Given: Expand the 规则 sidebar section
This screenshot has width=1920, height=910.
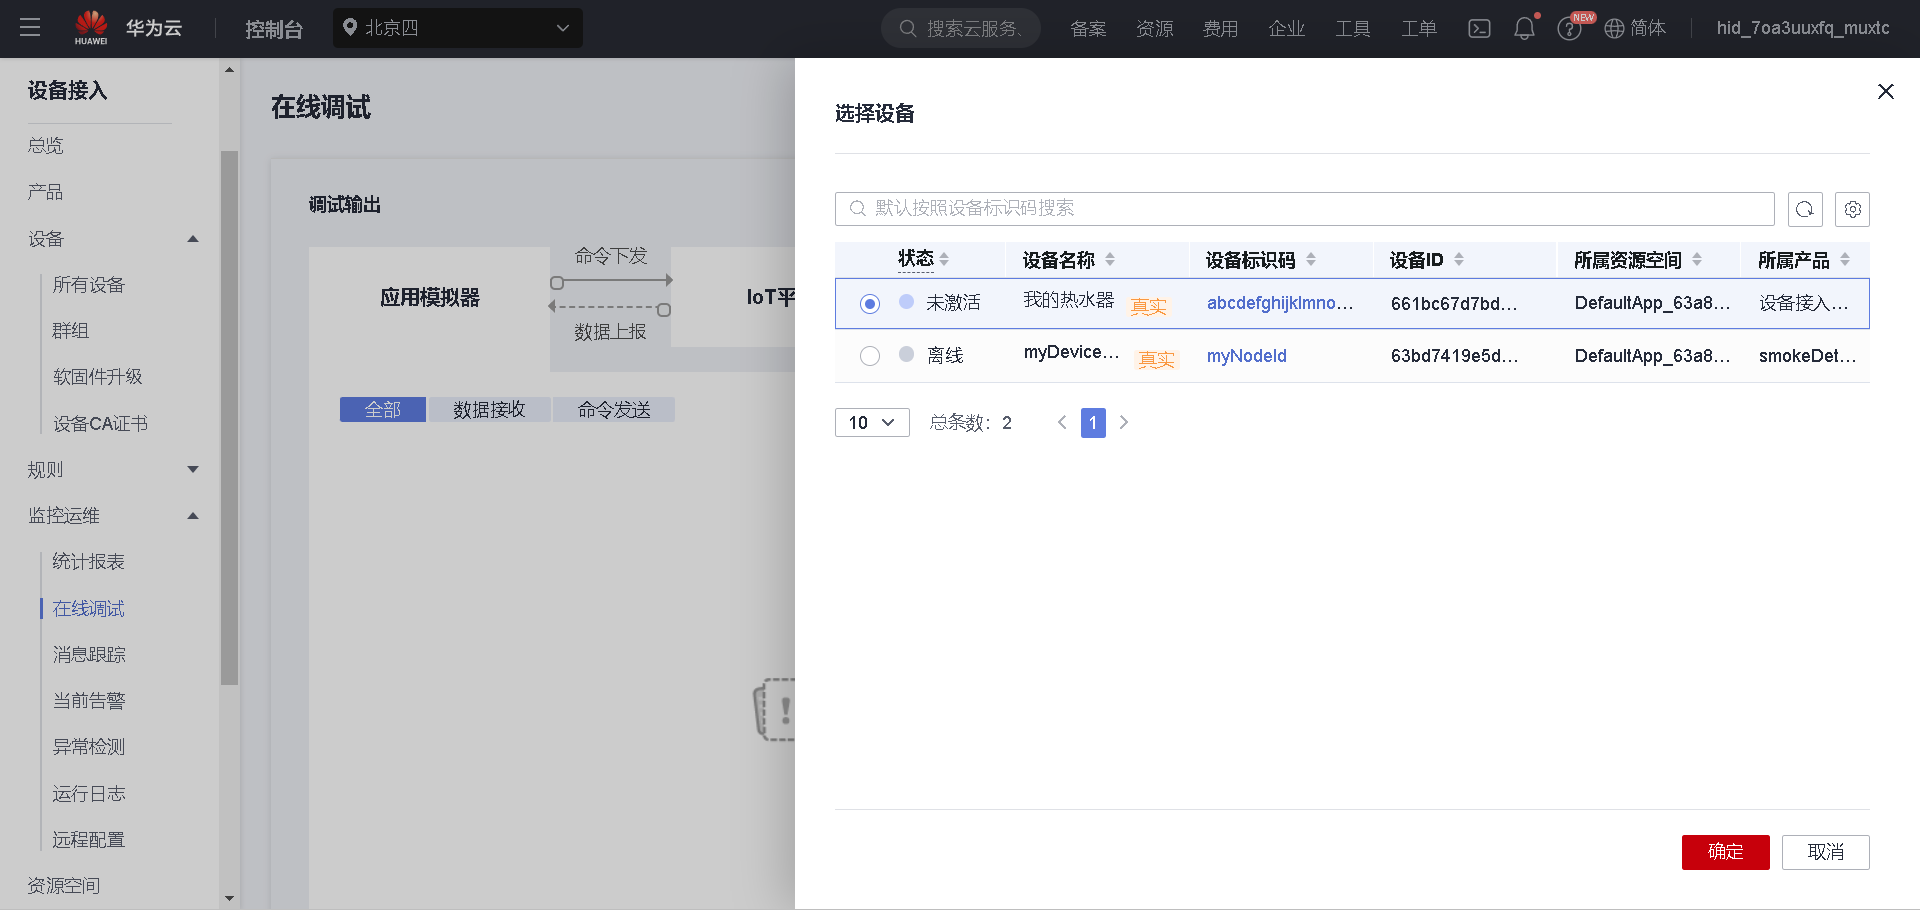Looking at the screenshot, I should pos(193,470).
